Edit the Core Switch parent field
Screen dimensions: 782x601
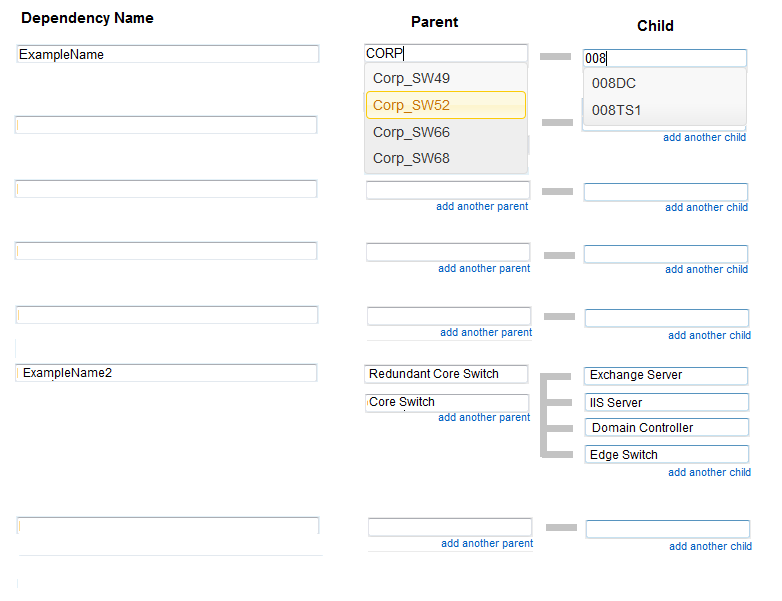446,402
